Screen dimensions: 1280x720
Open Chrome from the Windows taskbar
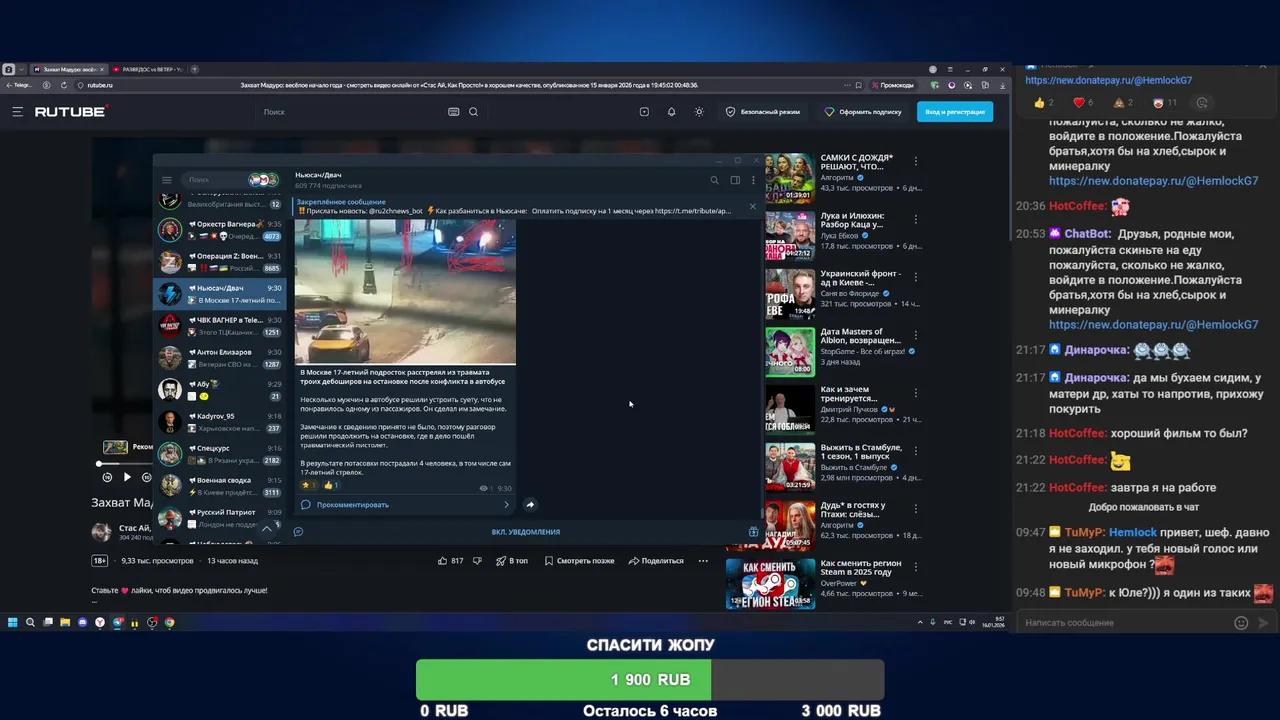(x=169, y=622)
